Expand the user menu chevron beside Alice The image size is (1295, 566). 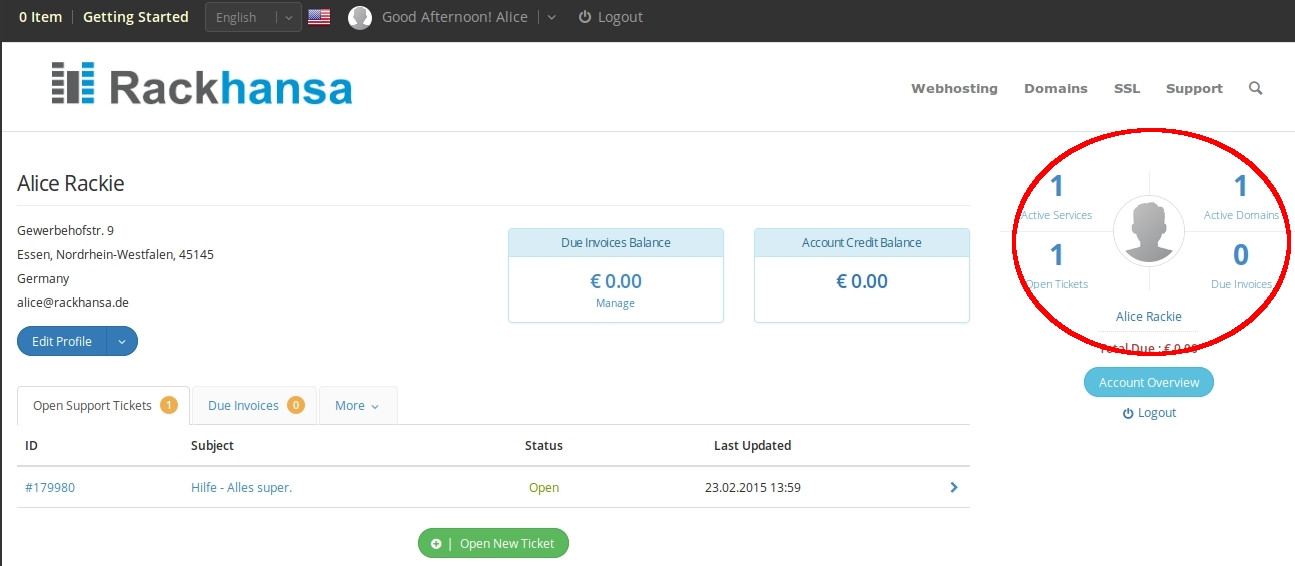coord(553,17)
